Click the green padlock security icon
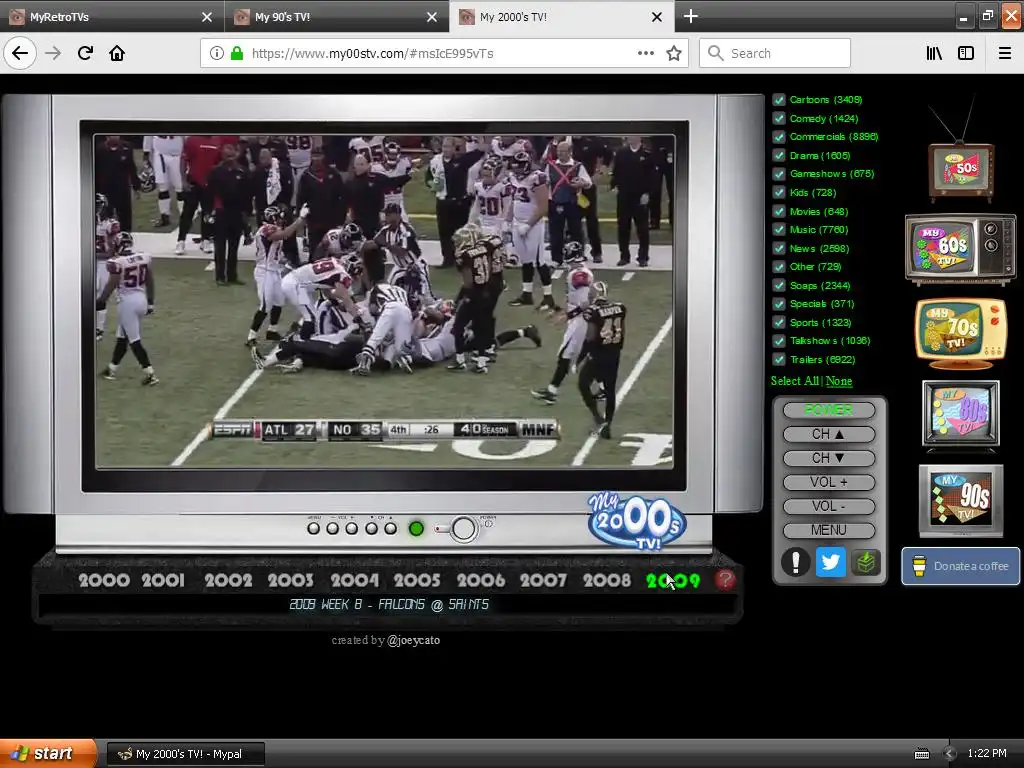This screenshot has height=768, width=1024. tap(237, 53)
